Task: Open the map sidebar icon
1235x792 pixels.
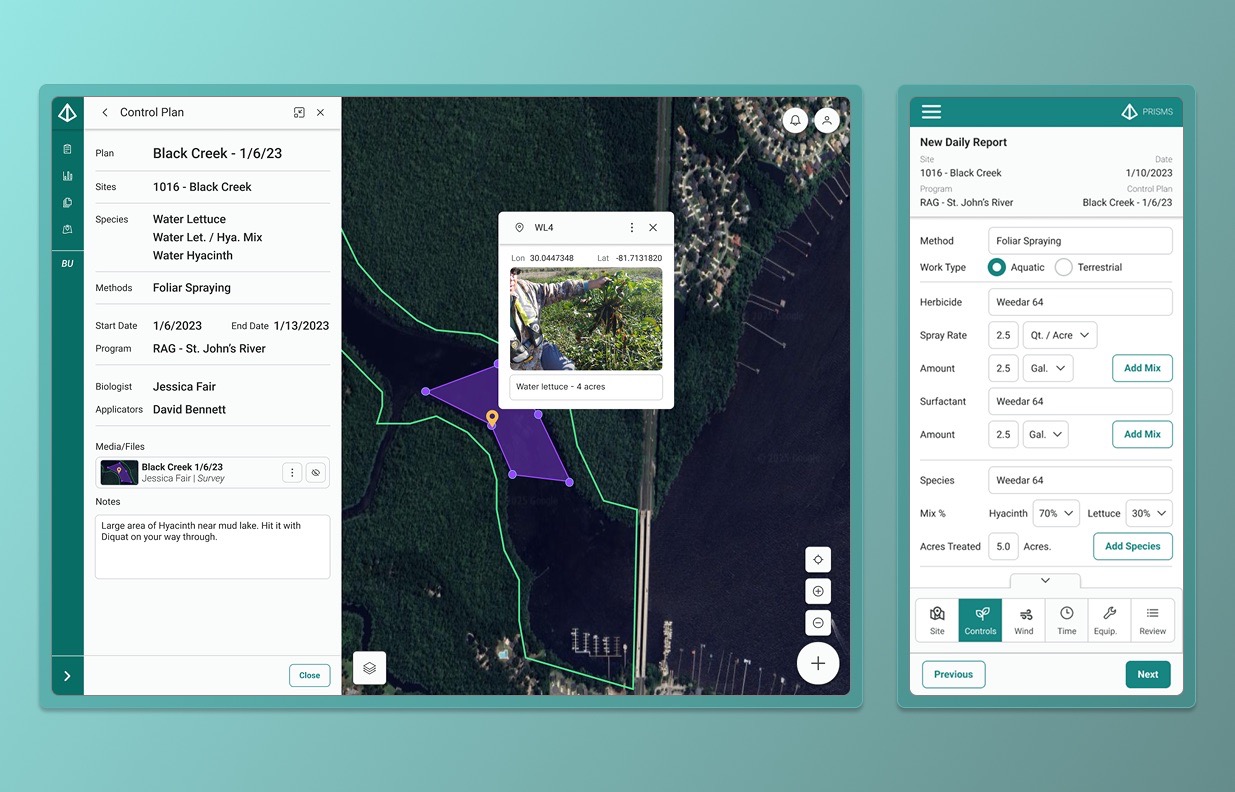Action: [x=67, y=229]
